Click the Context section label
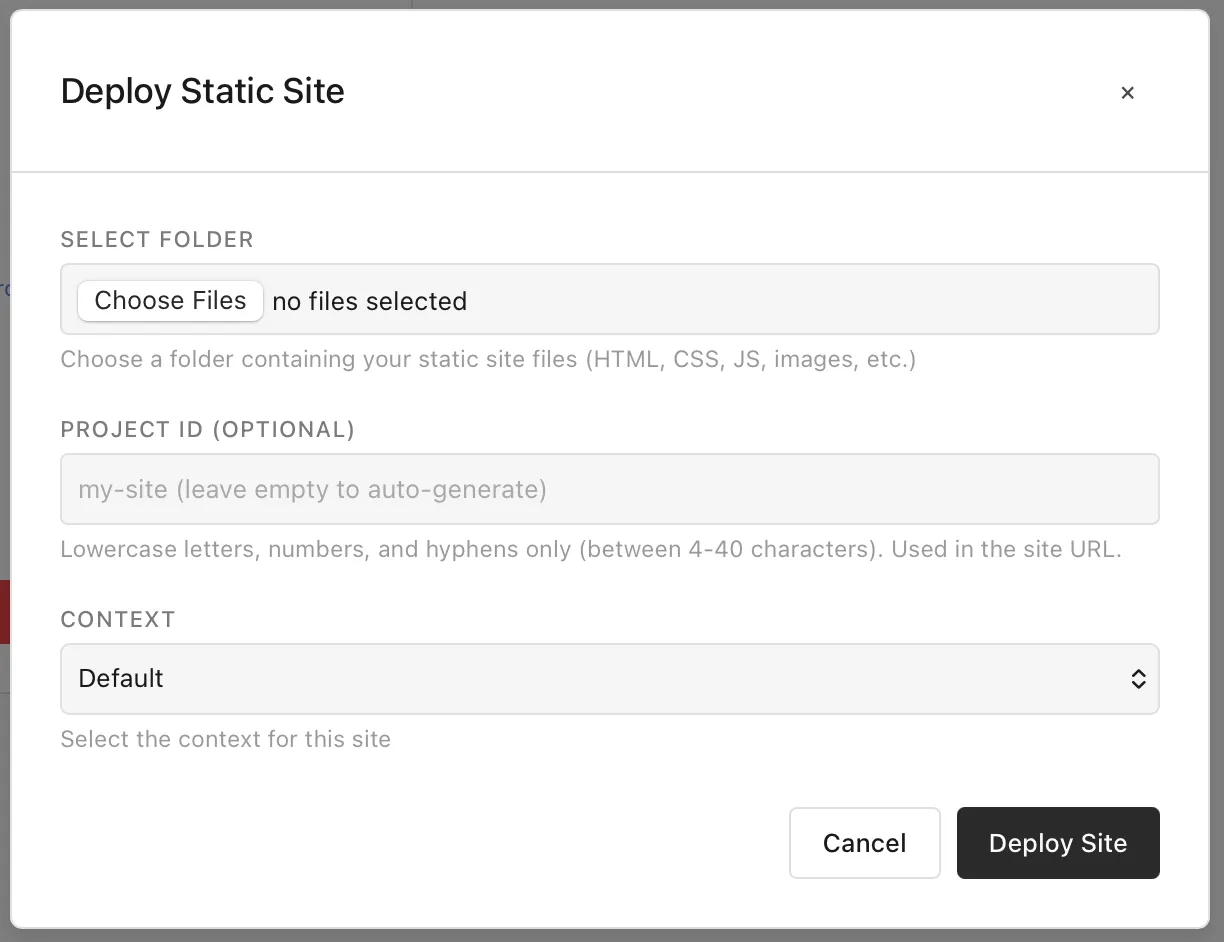 click(118, 619)
